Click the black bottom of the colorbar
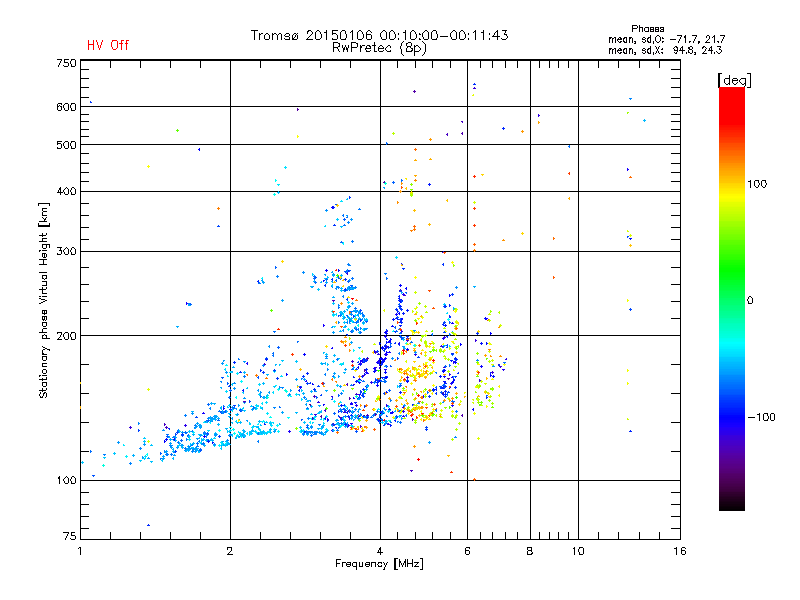 tap(732, 503)
